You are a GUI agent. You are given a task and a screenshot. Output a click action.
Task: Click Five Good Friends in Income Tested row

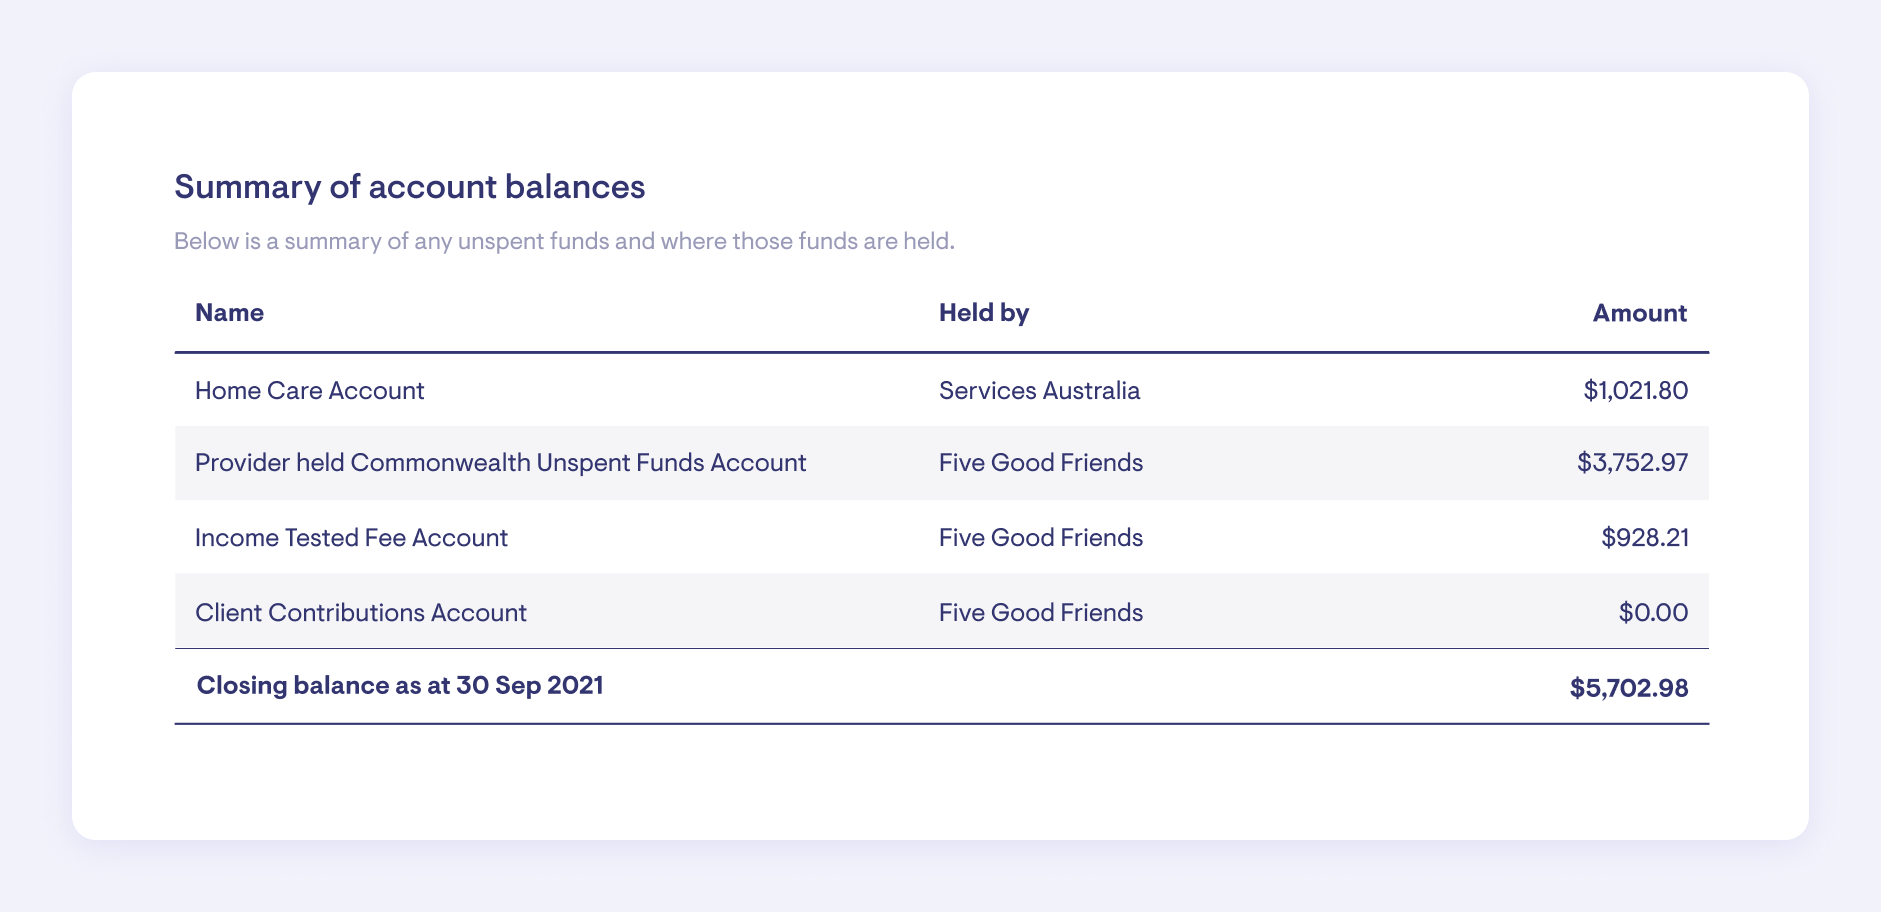point(1040,538)
